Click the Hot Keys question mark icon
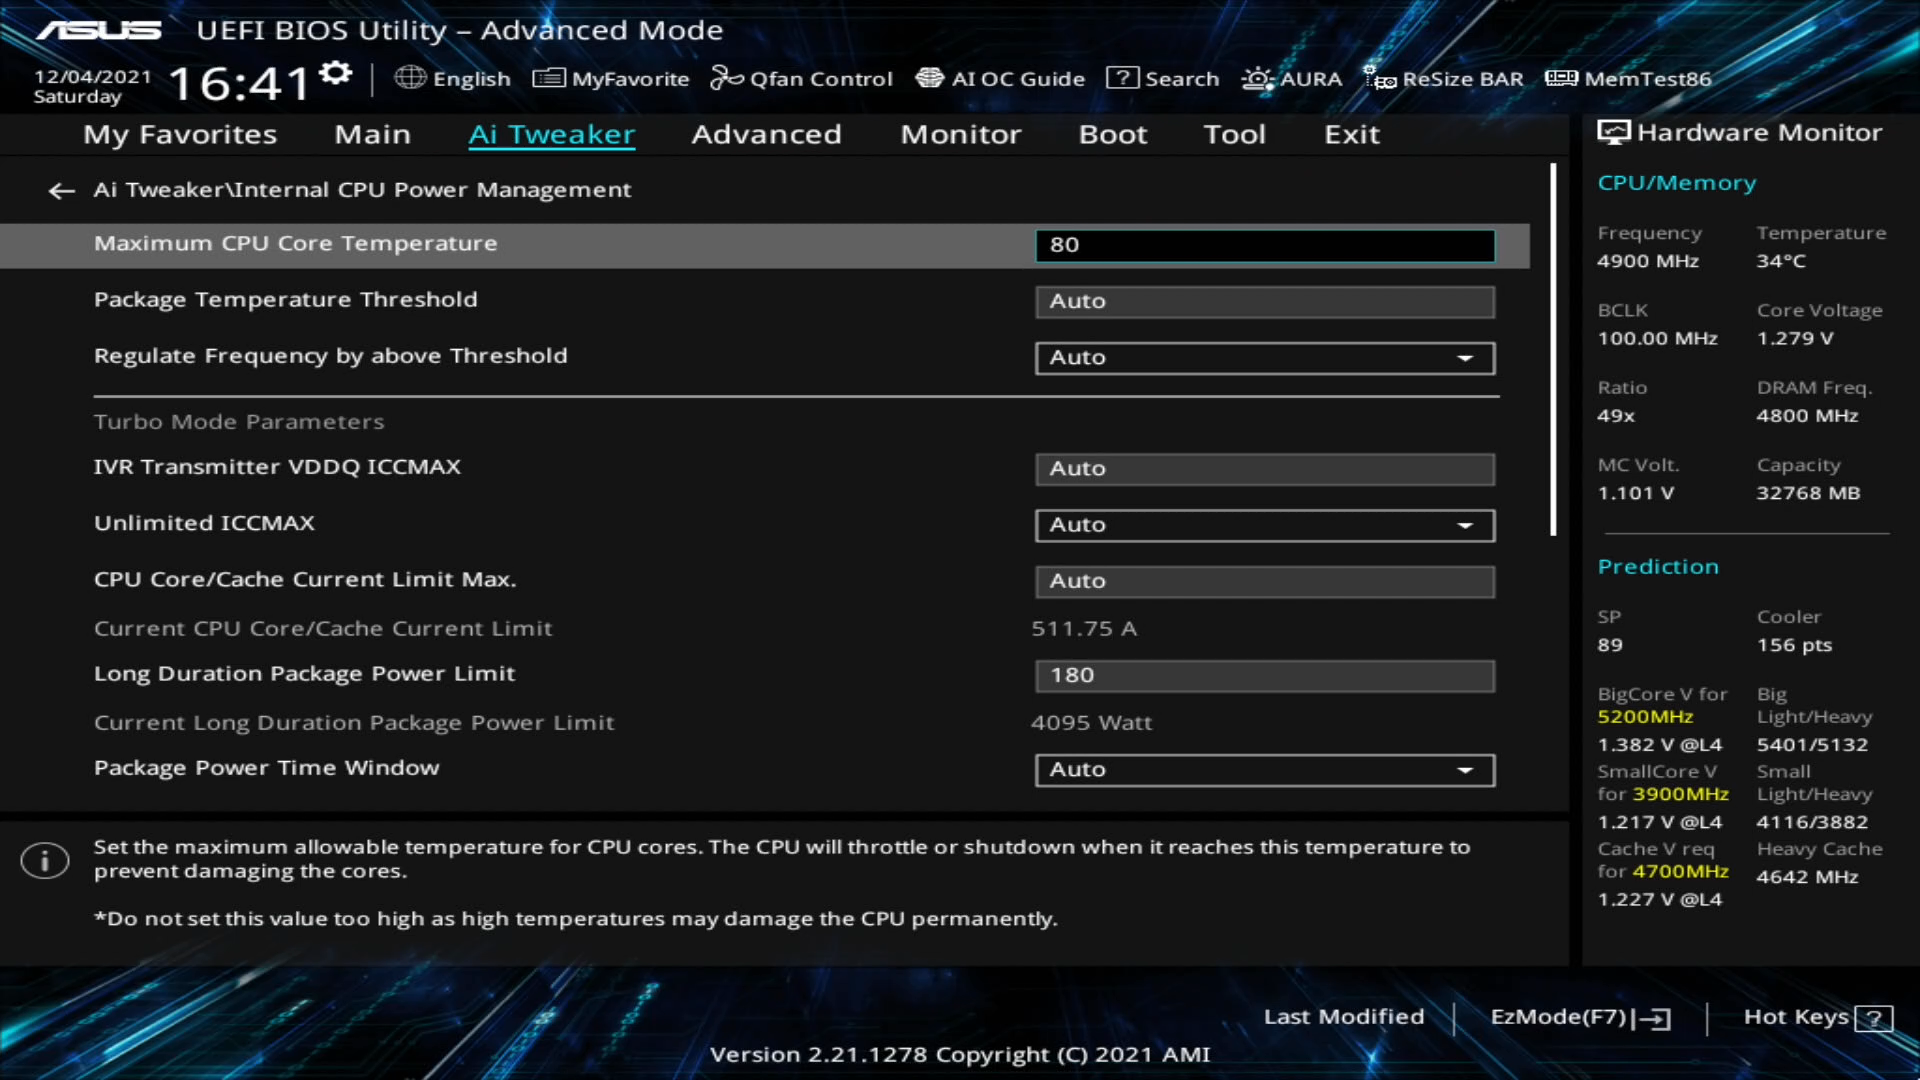This screenshot has width=1920, height=1080. 1873,1018
